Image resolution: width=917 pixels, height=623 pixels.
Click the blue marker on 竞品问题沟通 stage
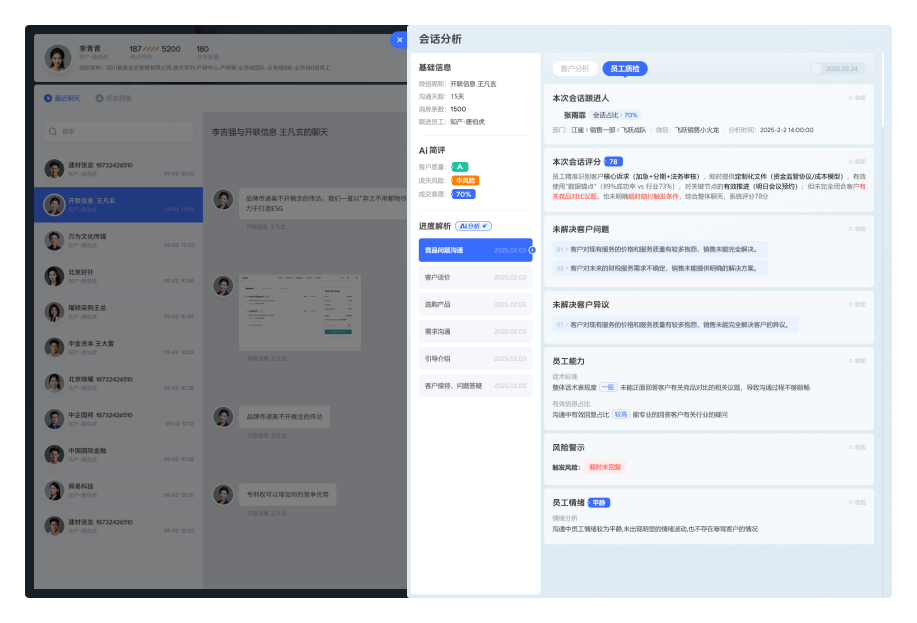532,250
